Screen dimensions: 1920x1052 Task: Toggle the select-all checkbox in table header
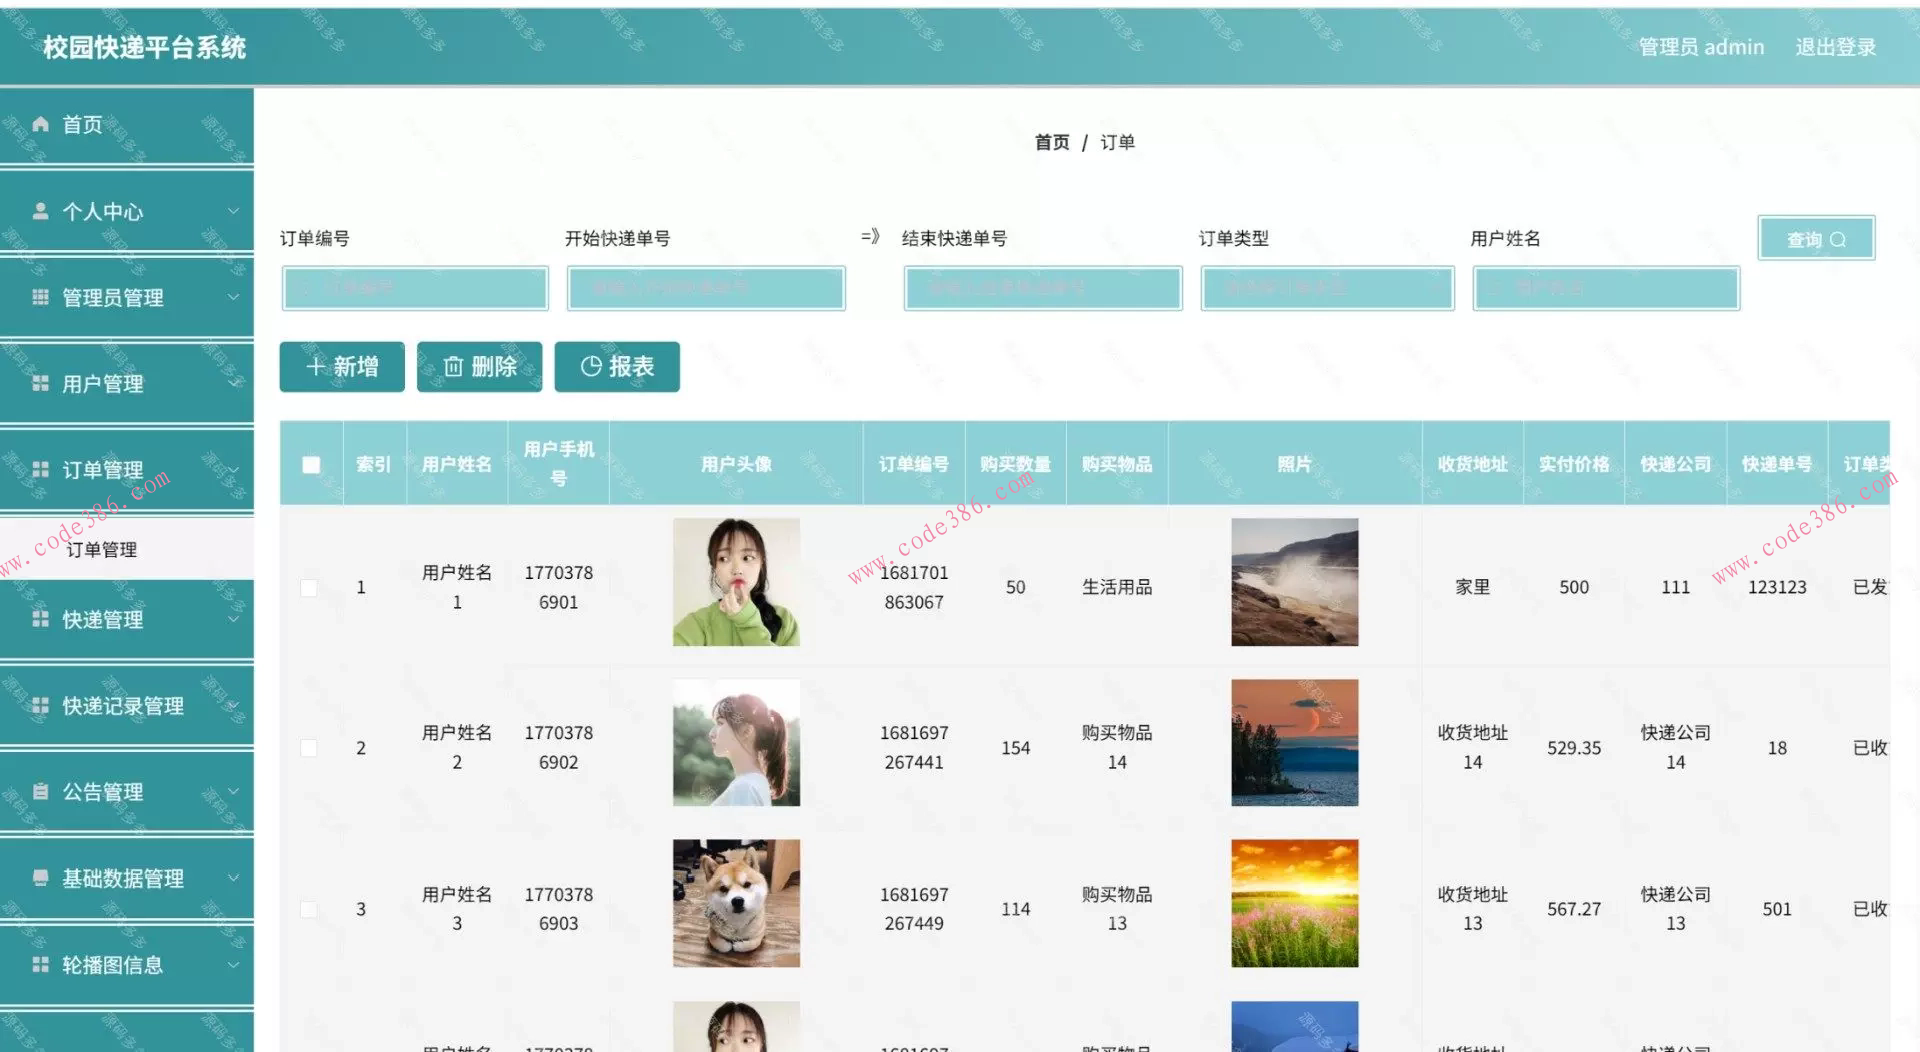click(310, 464)
